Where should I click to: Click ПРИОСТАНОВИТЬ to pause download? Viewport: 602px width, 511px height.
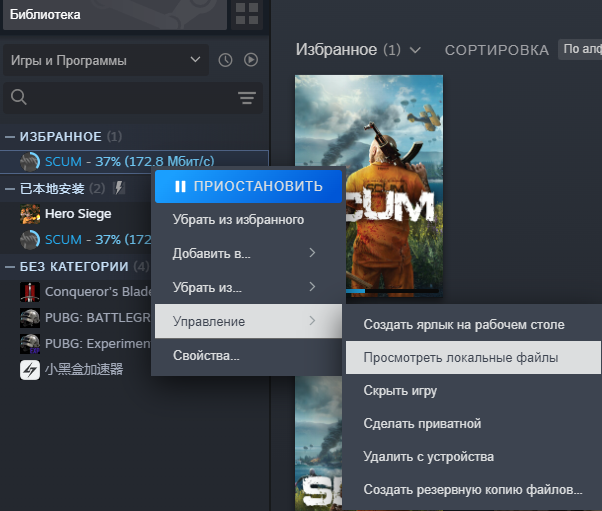pyautogui.click(x=248, y=186)
